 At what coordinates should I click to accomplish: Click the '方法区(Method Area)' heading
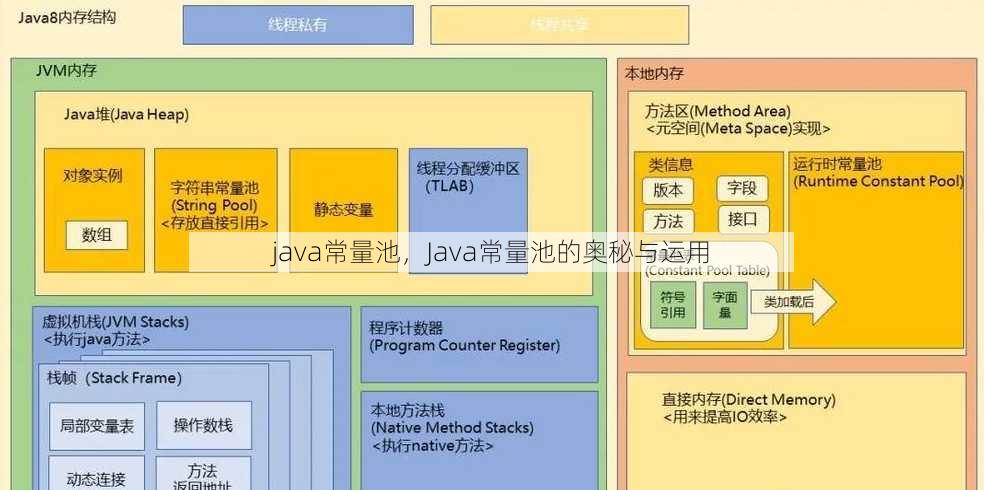click(x=718, y=111)
